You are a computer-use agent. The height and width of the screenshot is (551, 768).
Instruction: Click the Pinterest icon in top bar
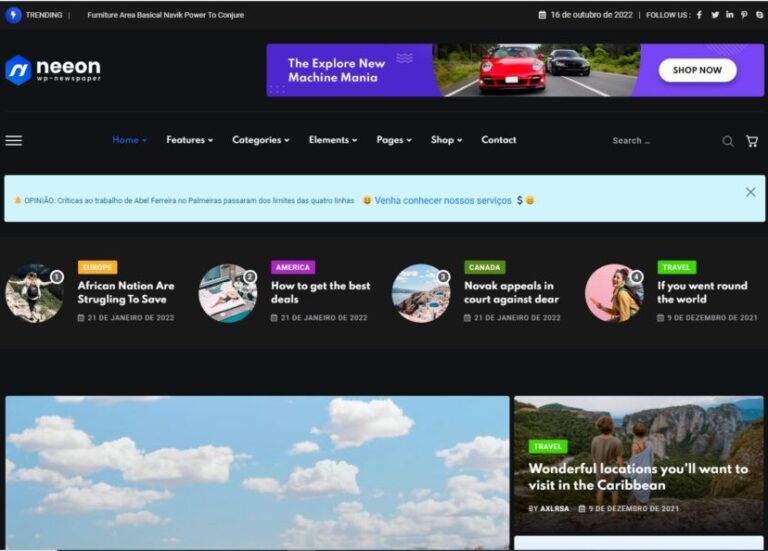pyautogui.click(x=745, y=15)
